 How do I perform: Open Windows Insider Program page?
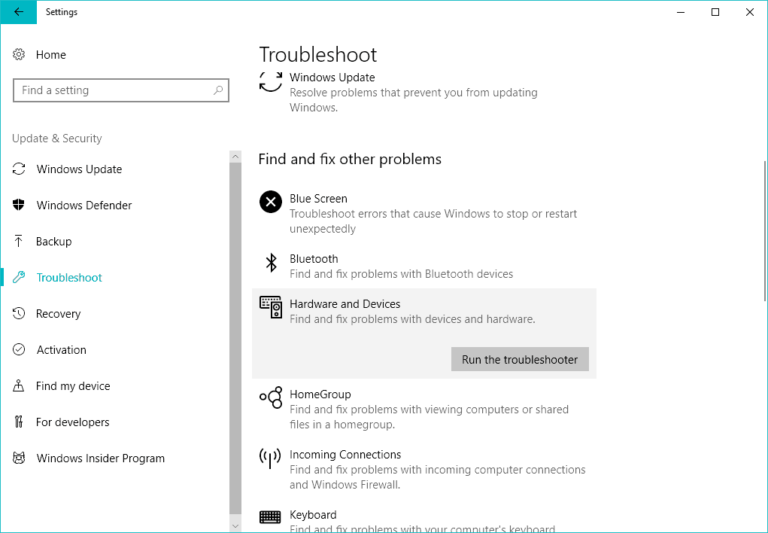[100, 458]
